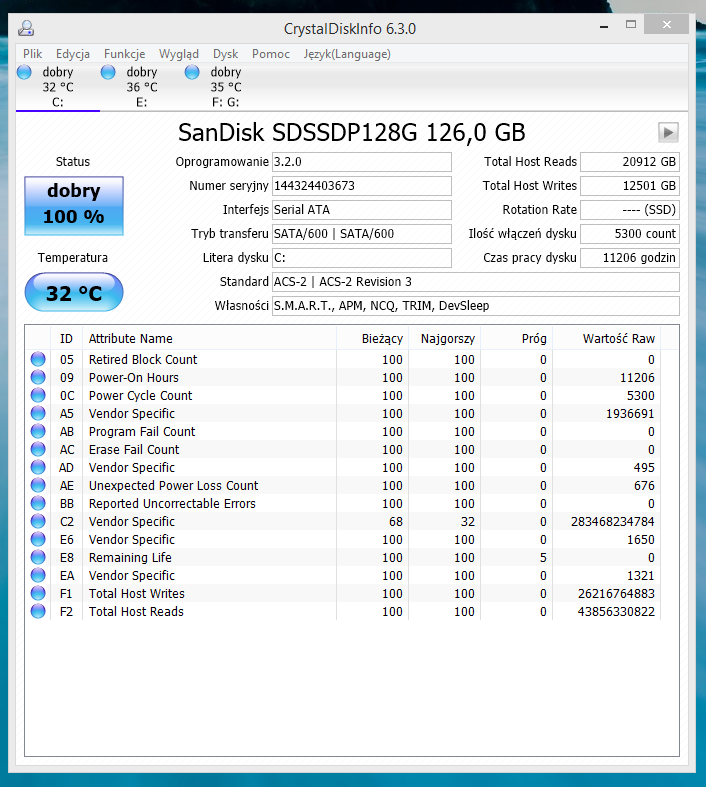The image size is (706, 787).
Task: Click the Standard field ACS-2 Revision 3
Action: [476, 282]
